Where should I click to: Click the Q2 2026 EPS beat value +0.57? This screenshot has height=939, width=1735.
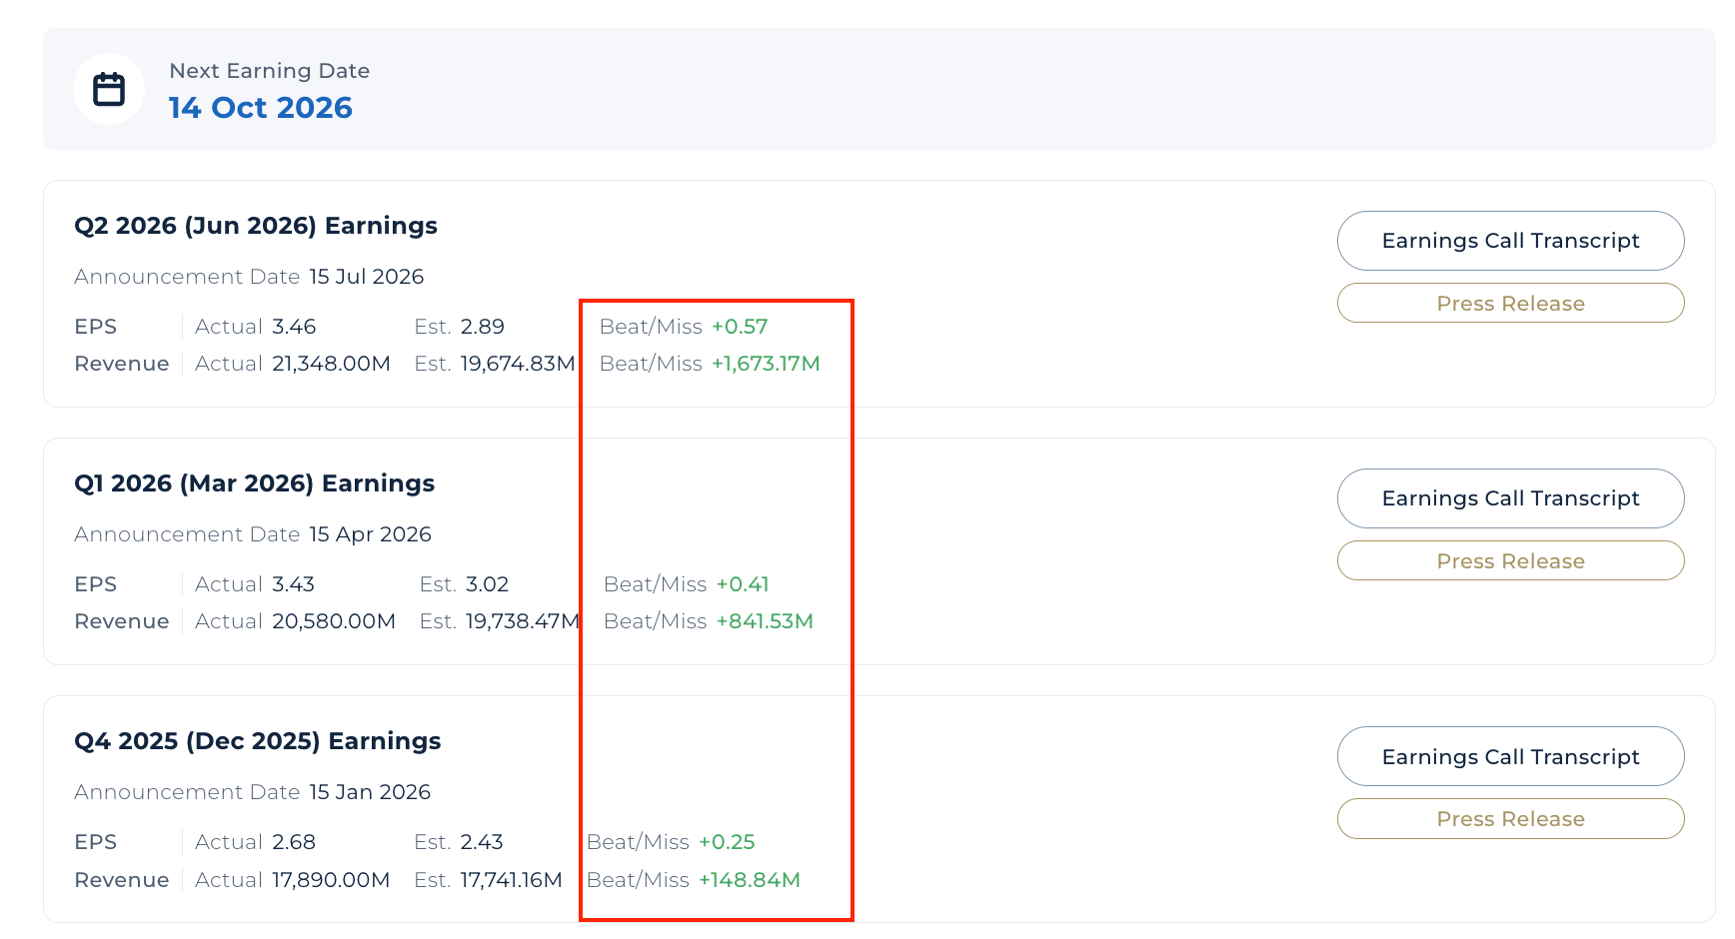pos(739,327)
